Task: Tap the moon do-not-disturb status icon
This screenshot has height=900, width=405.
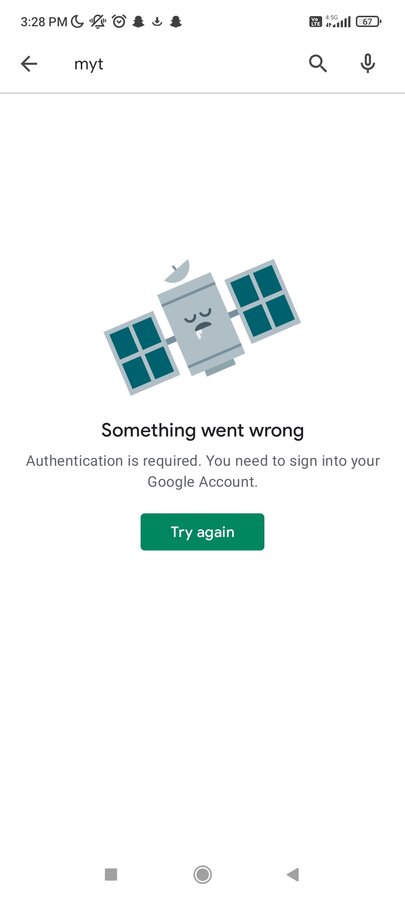Action: point(77,22)
